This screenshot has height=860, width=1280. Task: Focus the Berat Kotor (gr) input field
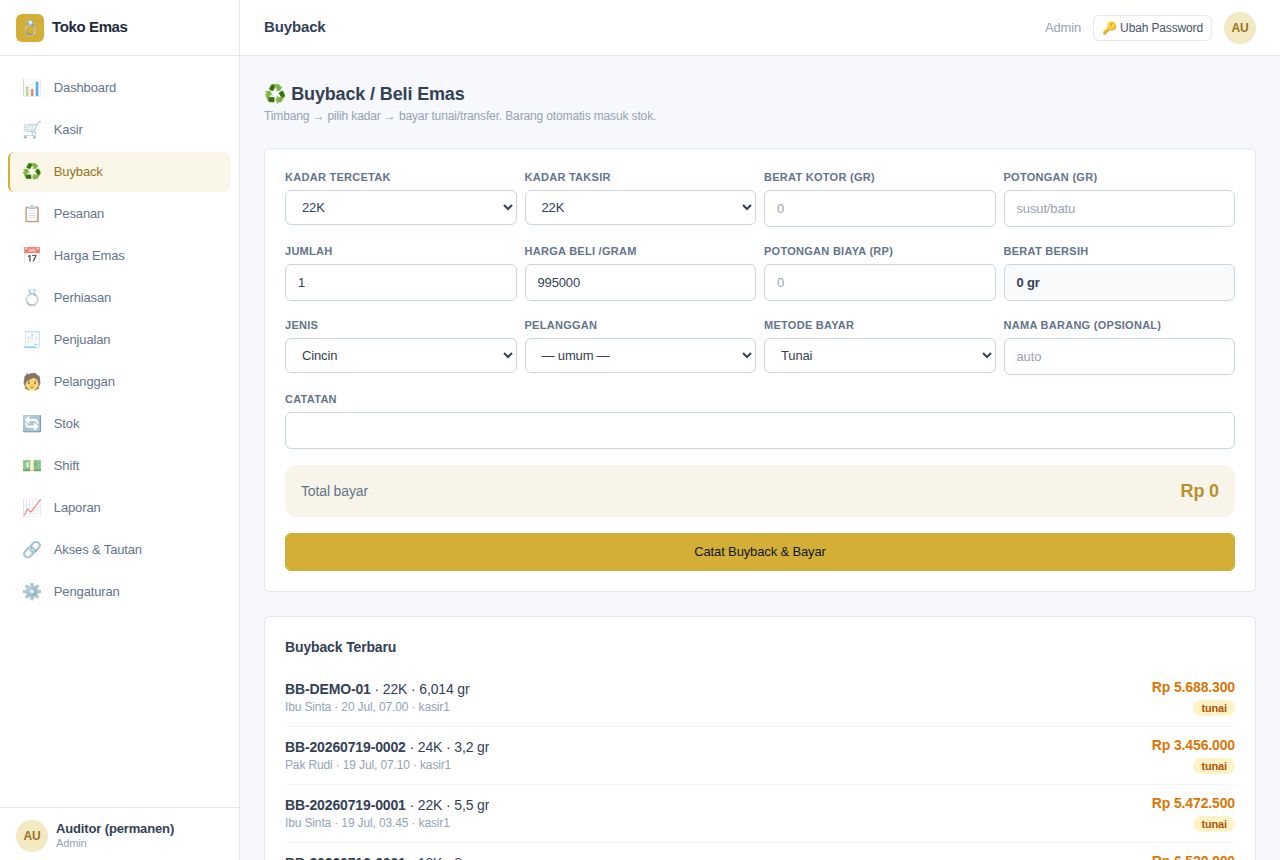(x=880, y=208)
